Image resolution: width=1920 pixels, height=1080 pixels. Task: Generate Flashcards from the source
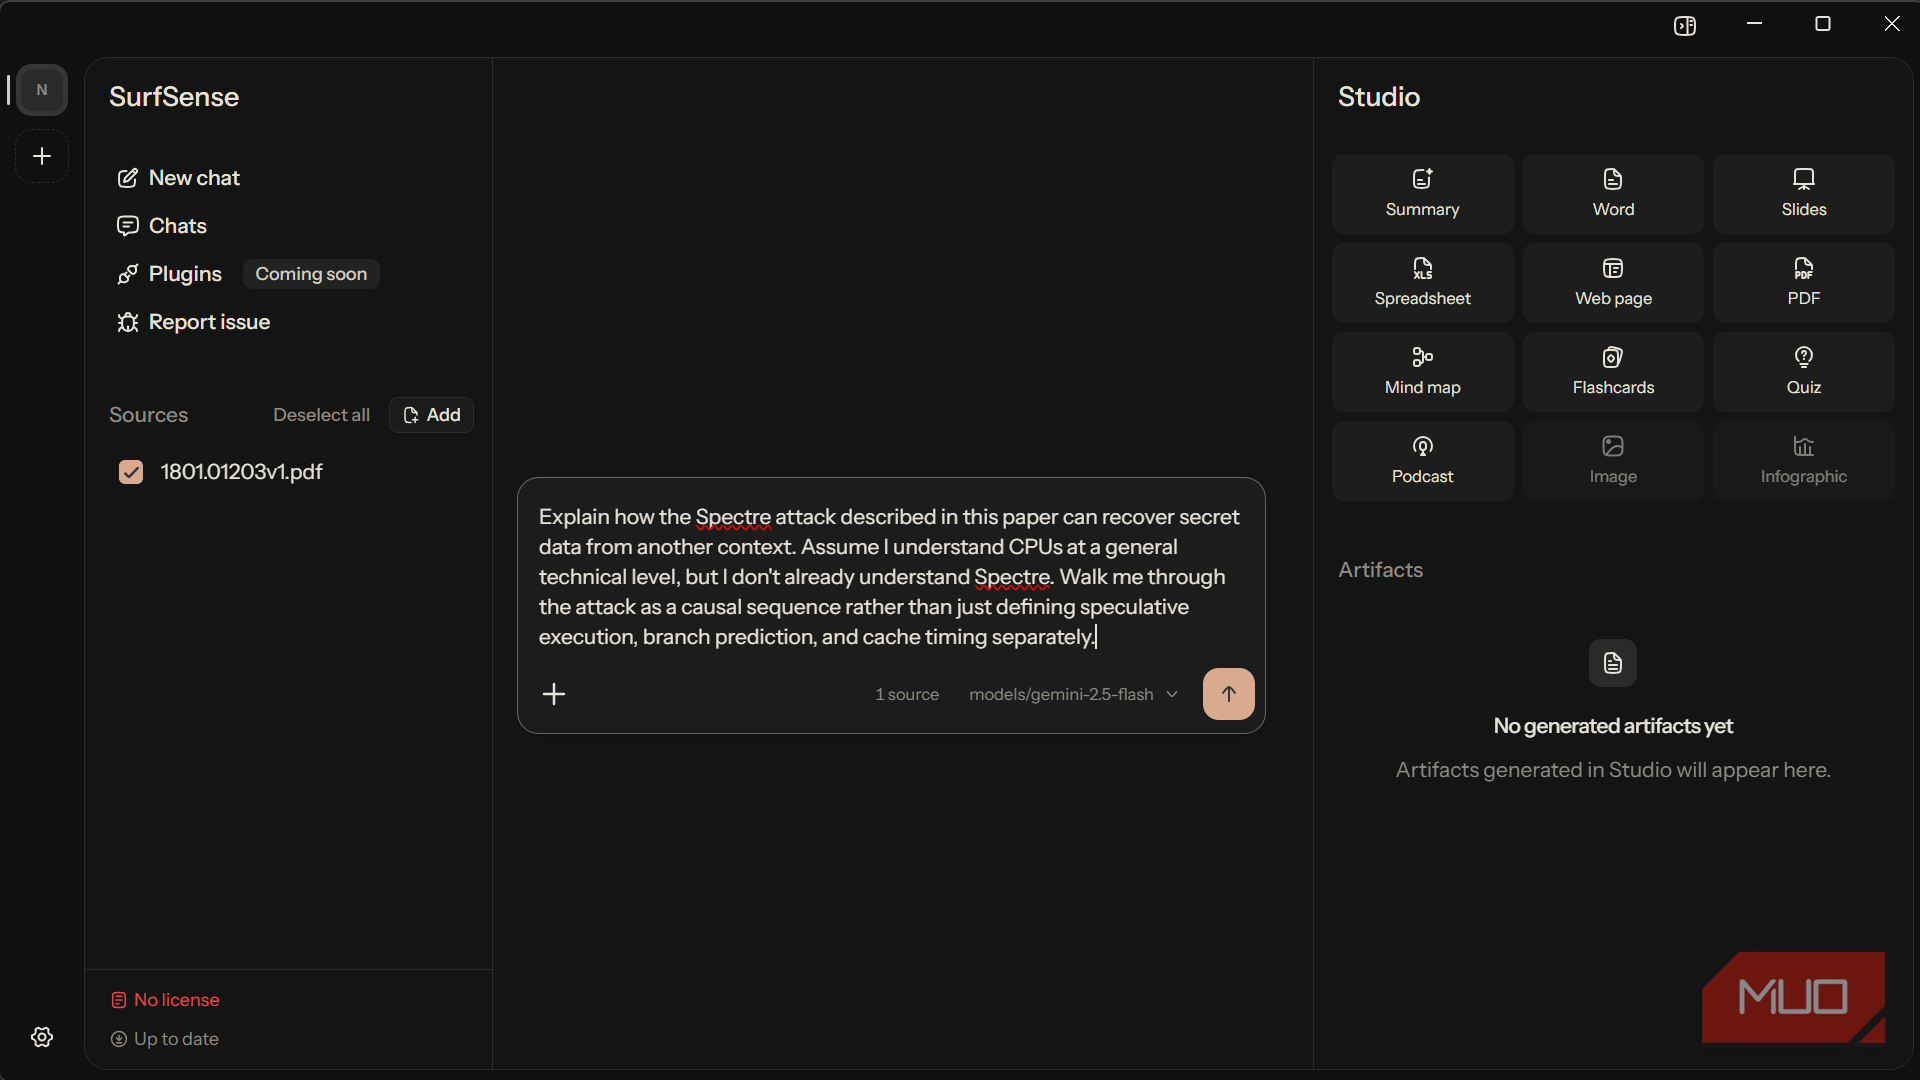coord(1613,372)
